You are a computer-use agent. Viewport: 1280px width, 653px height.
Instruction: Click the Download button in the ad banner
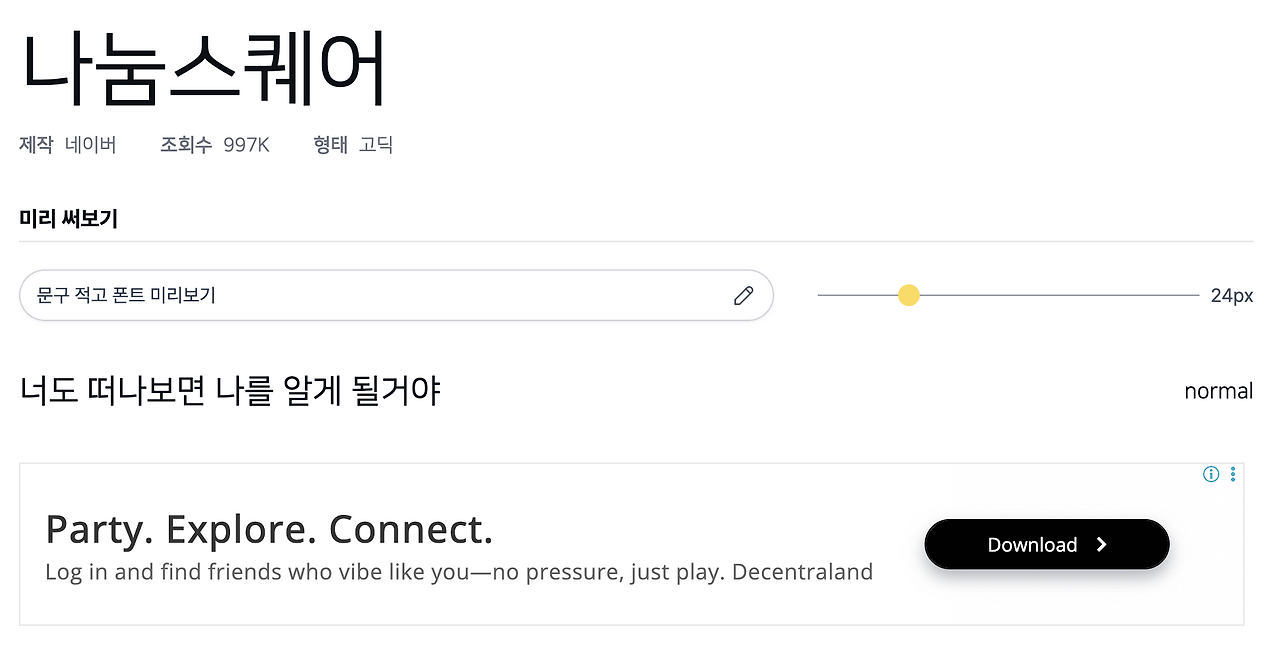(1046, 544)
